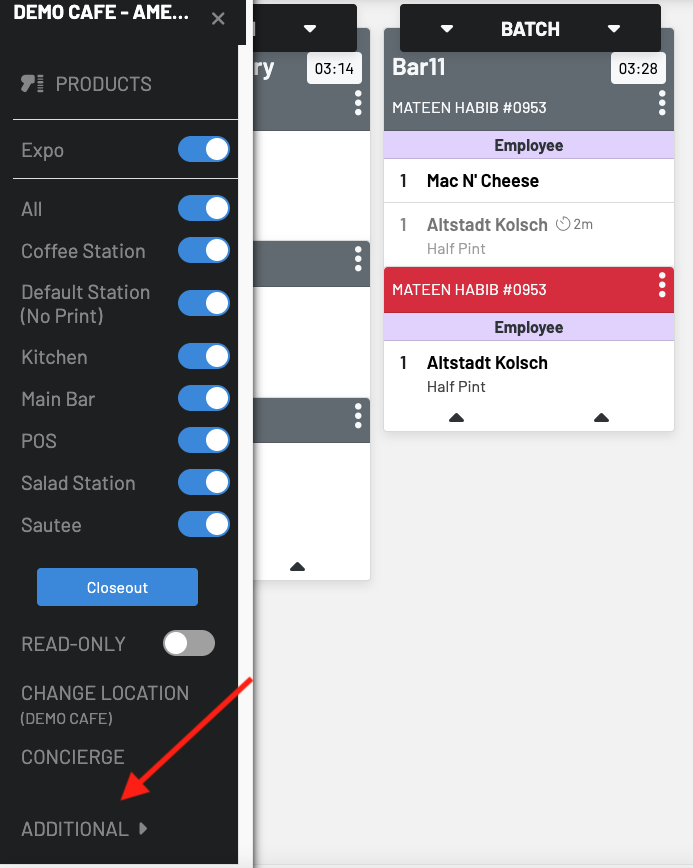Click the 03:14 timer badge on the partial ticket
Screen dimensions: 693x868
(x=334, y=70)
